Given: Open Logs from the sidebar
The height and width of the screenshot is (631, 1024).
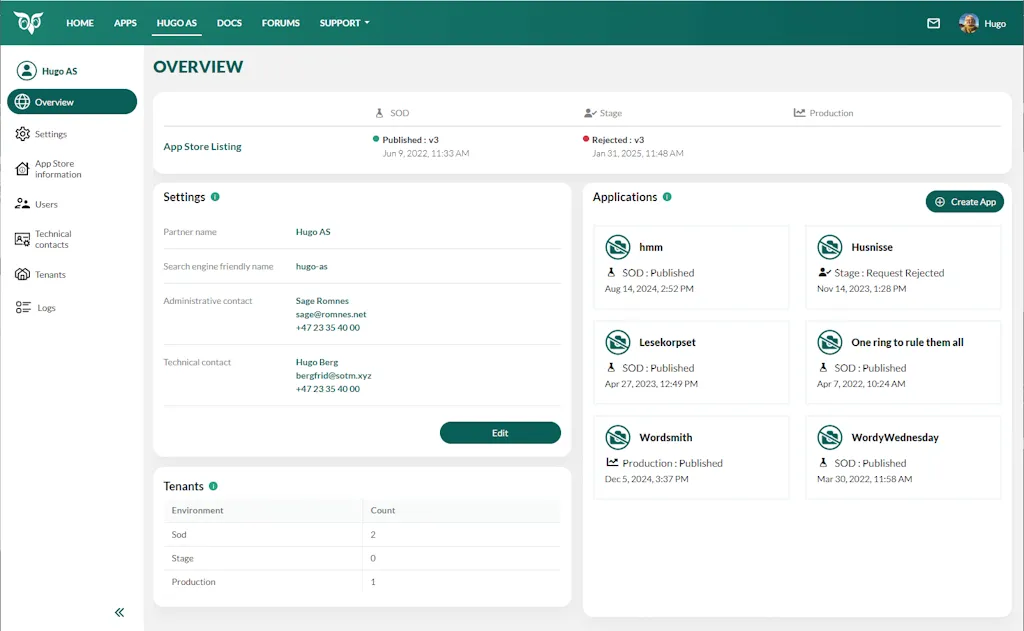Looking at the screenshot, I should 46,308.
